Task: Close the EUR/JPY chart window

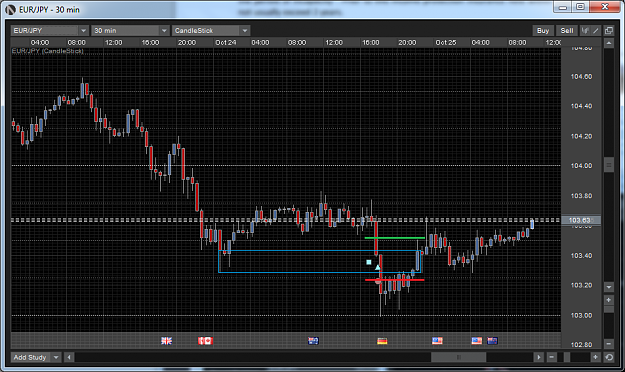Action: coord(605,7)
